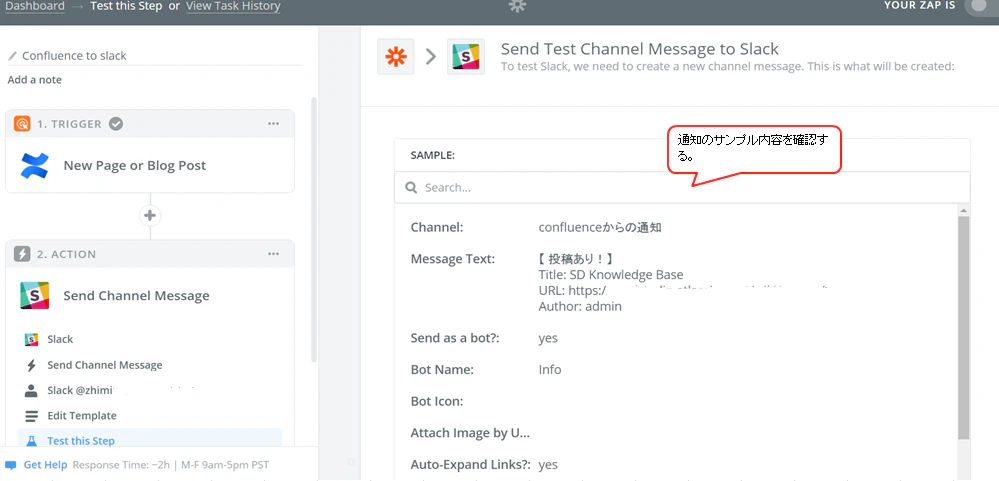Click the Action lightning bolt icon
999x481 pixels.
click(22, 254)
